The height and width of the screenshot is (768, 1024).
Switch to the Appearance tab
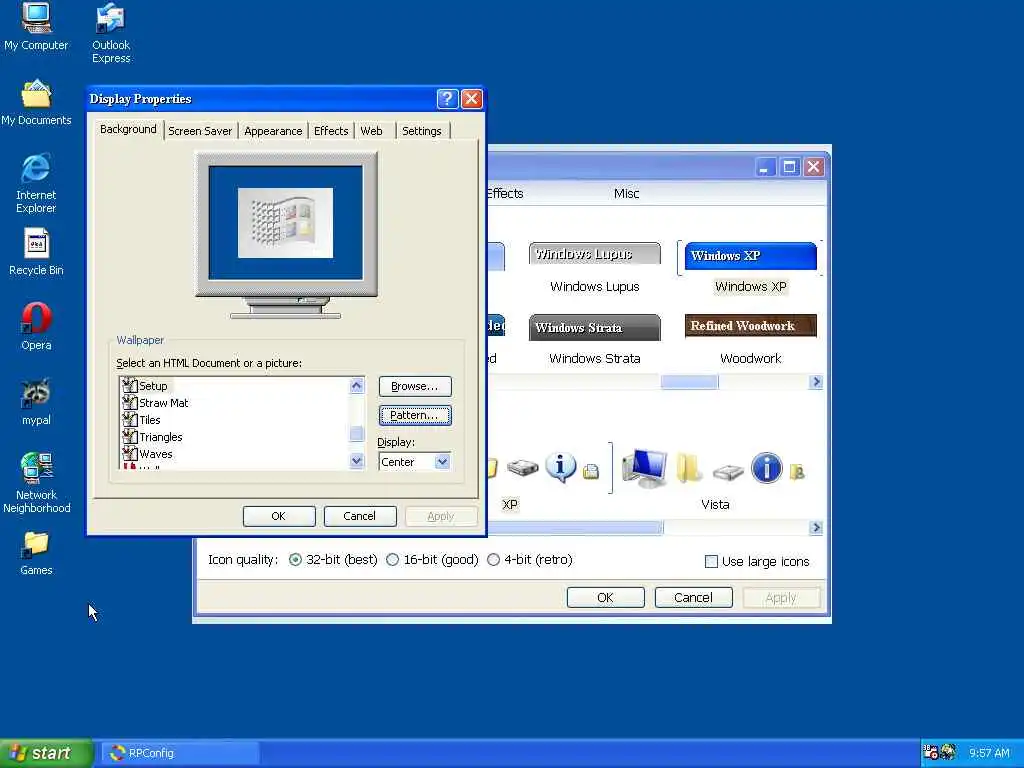[x=273, y=131]
